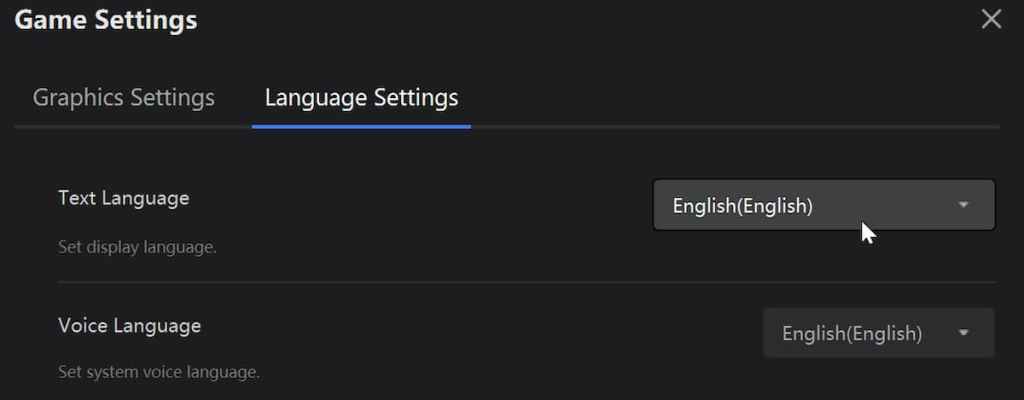
Task: Click the Text Language dropdown arrow
Action: pos(964,205)
